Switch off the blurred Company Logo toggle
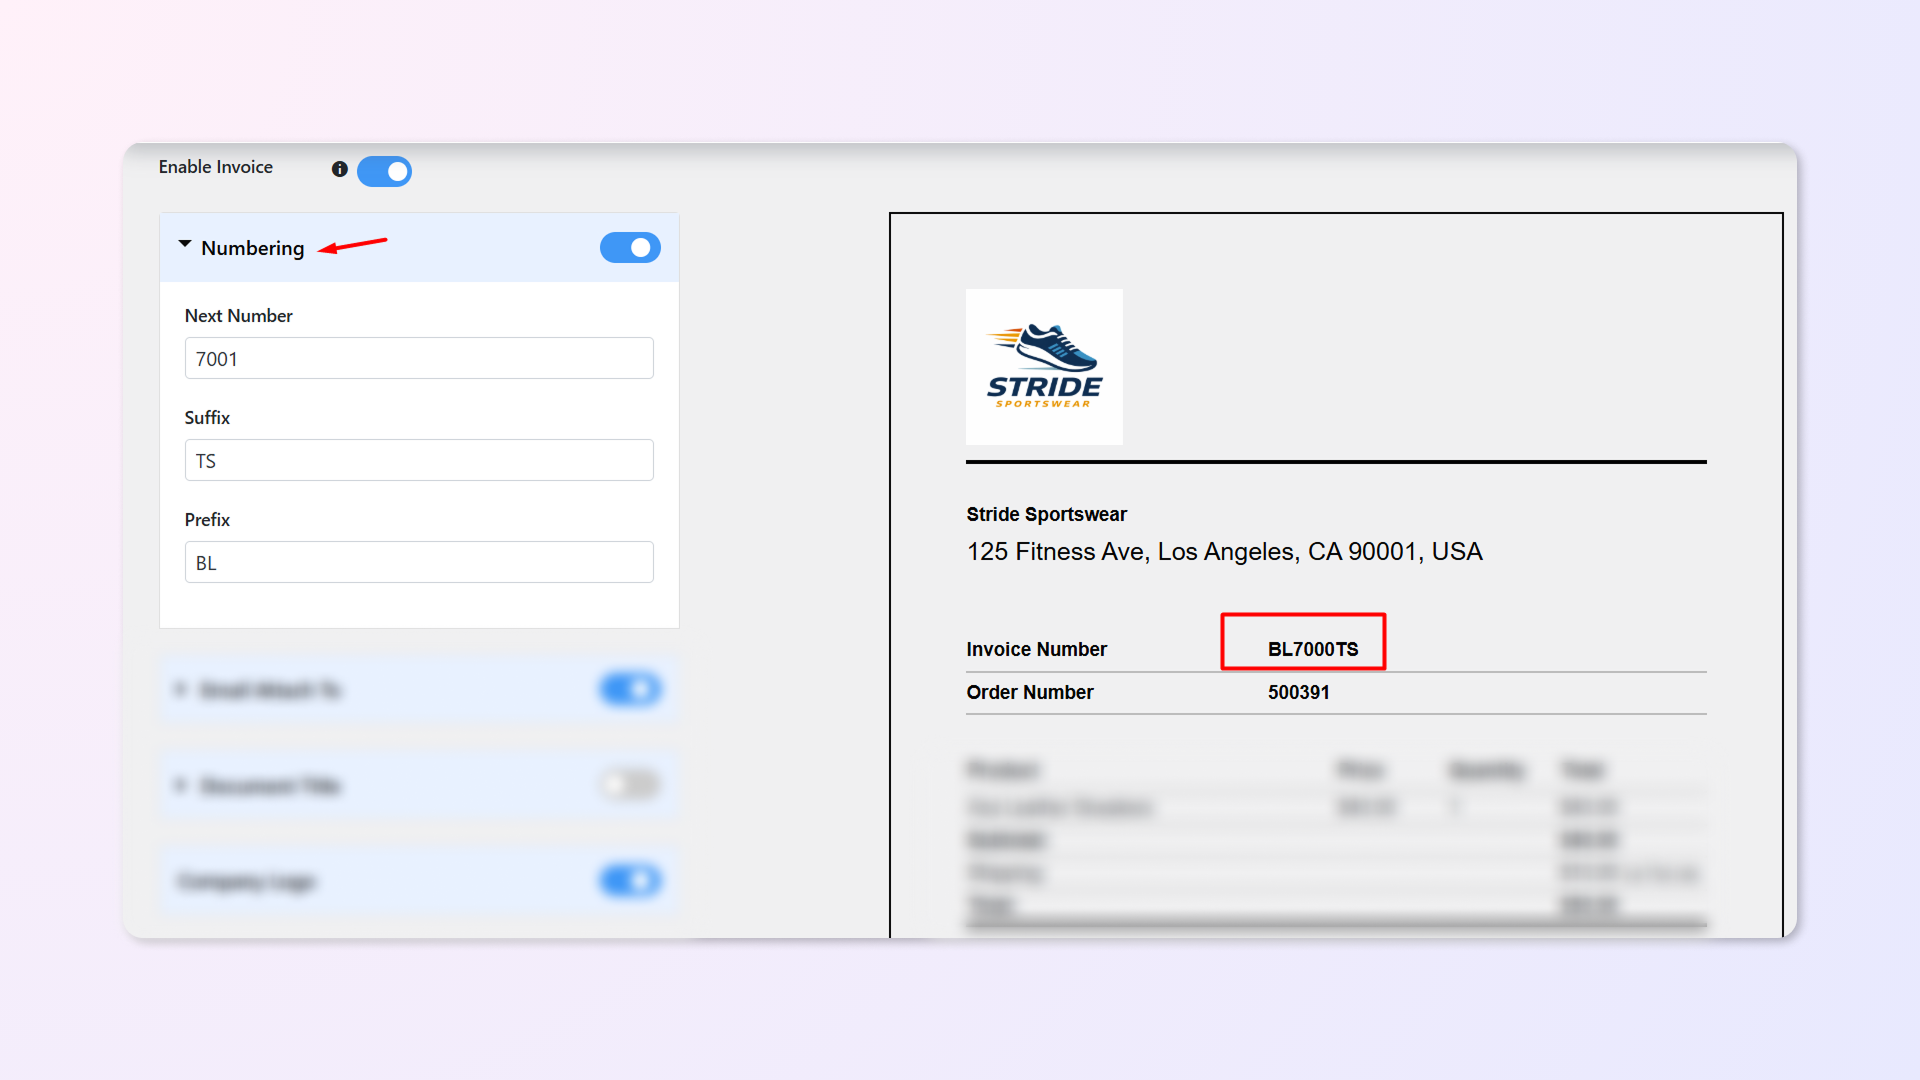The width and height of the screenshot is (1920, 1080). [x=630, y=881]
